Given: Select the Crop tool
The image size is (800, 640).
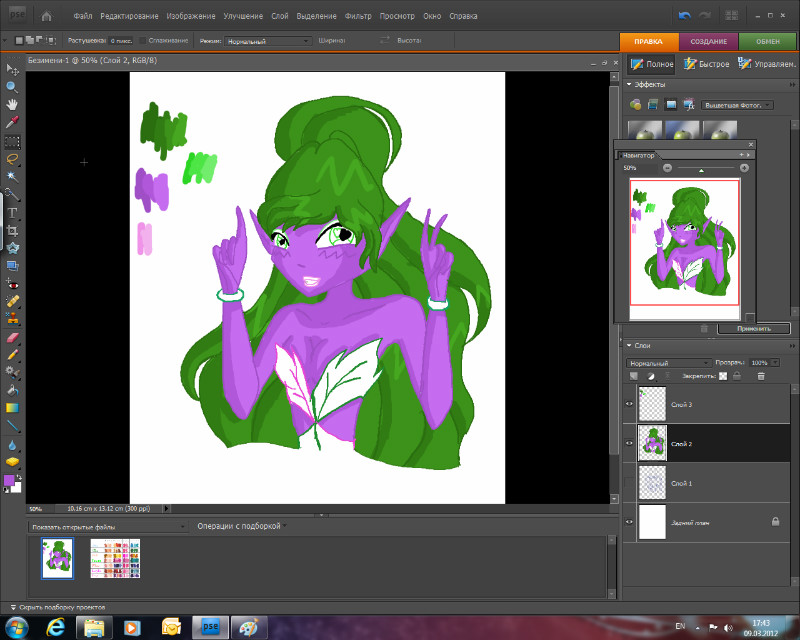Looking at the screenshot, I should (x=13, y=230).
